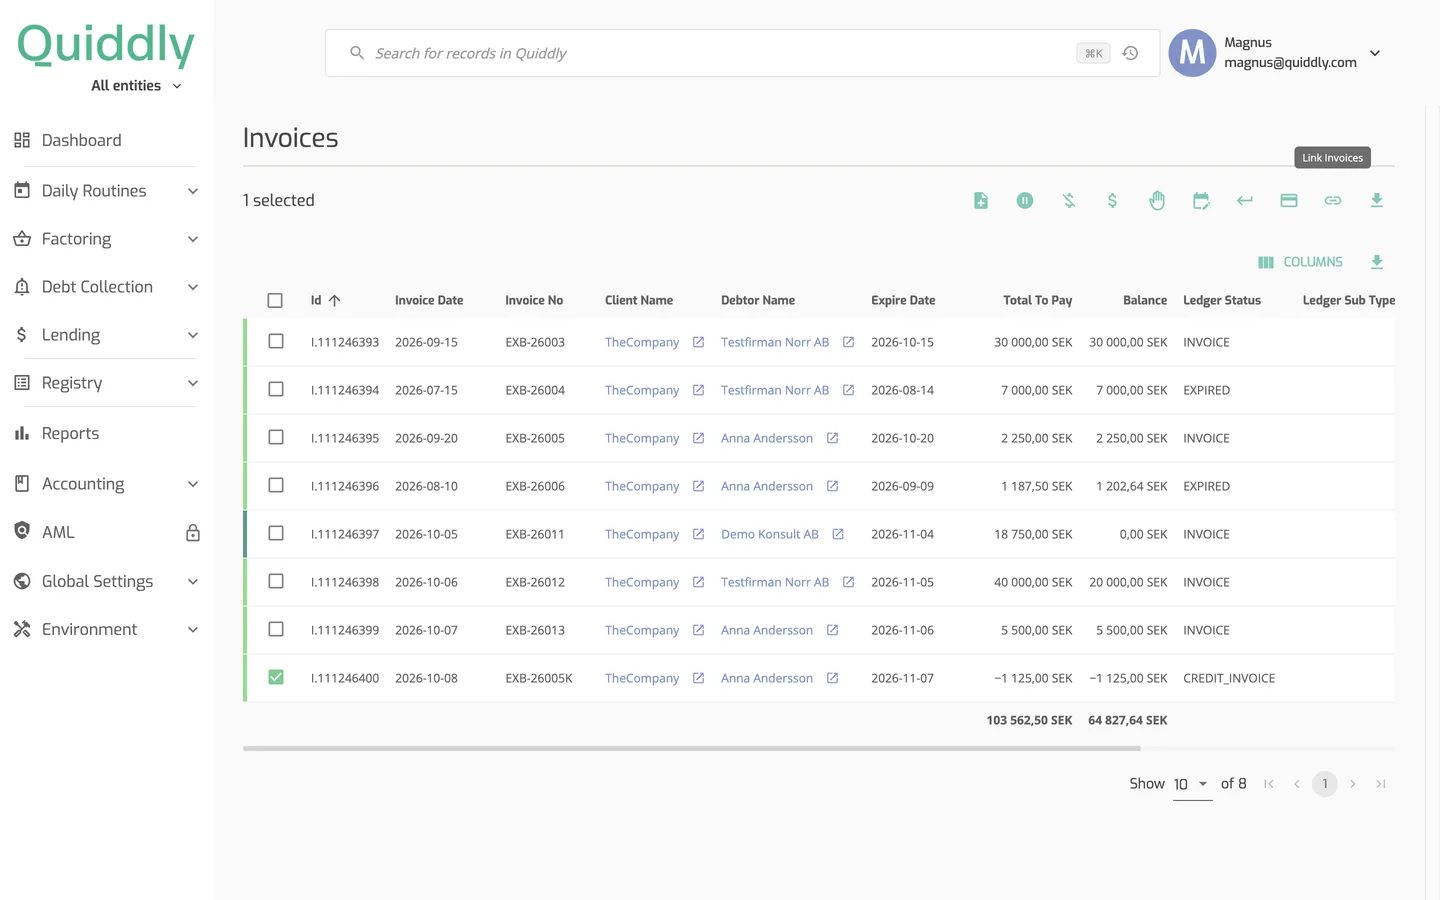This screenshot has width=1440, height=900.
Task: Expand Daily Routines menu
Action: [106, 191]
